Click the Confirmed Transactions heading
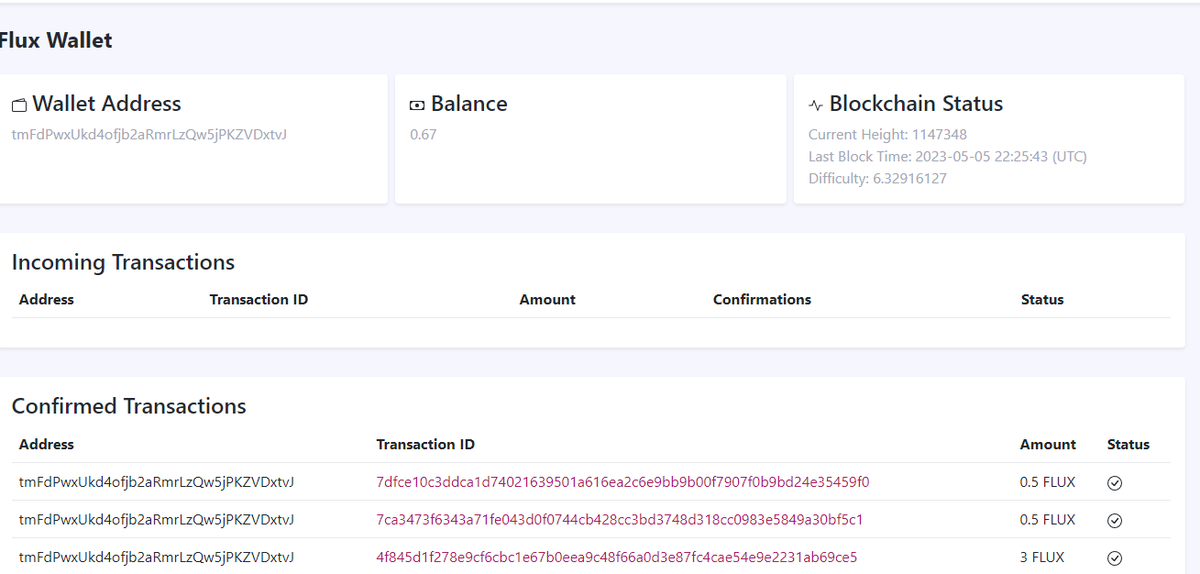The width and height of the screenshot is (1200, 574). (129, 406)
